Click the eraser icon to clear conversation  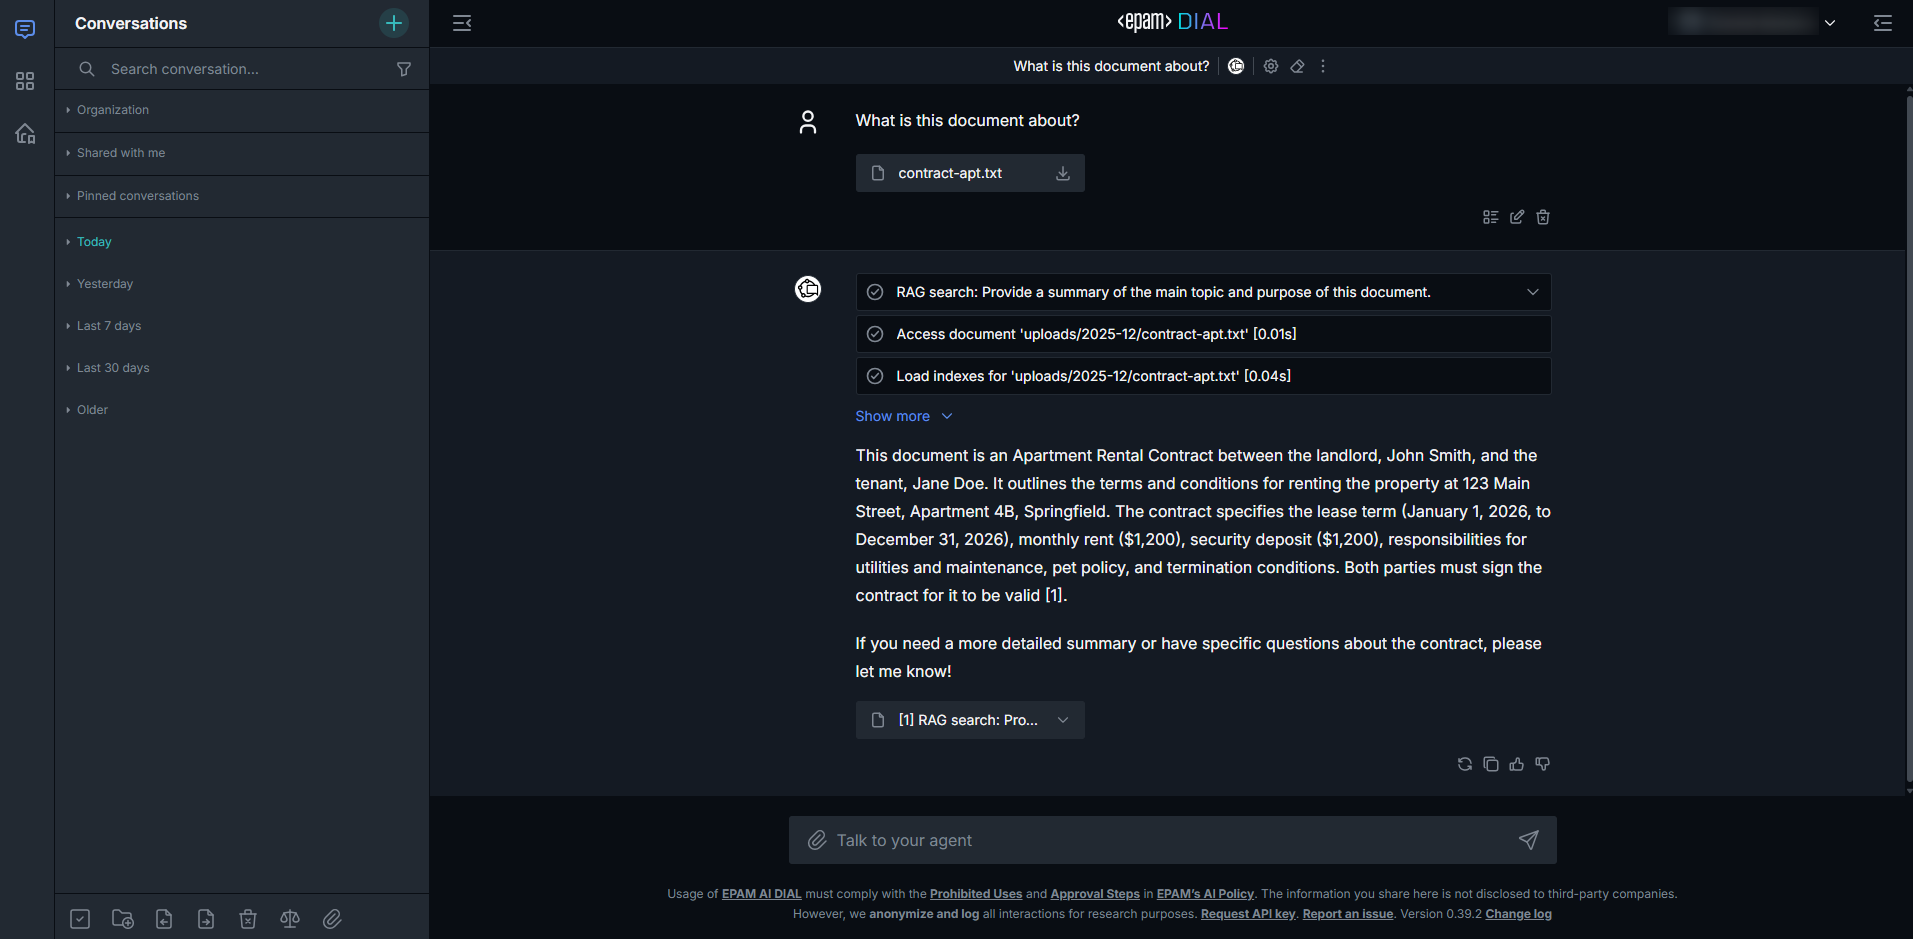point(1297,66)
